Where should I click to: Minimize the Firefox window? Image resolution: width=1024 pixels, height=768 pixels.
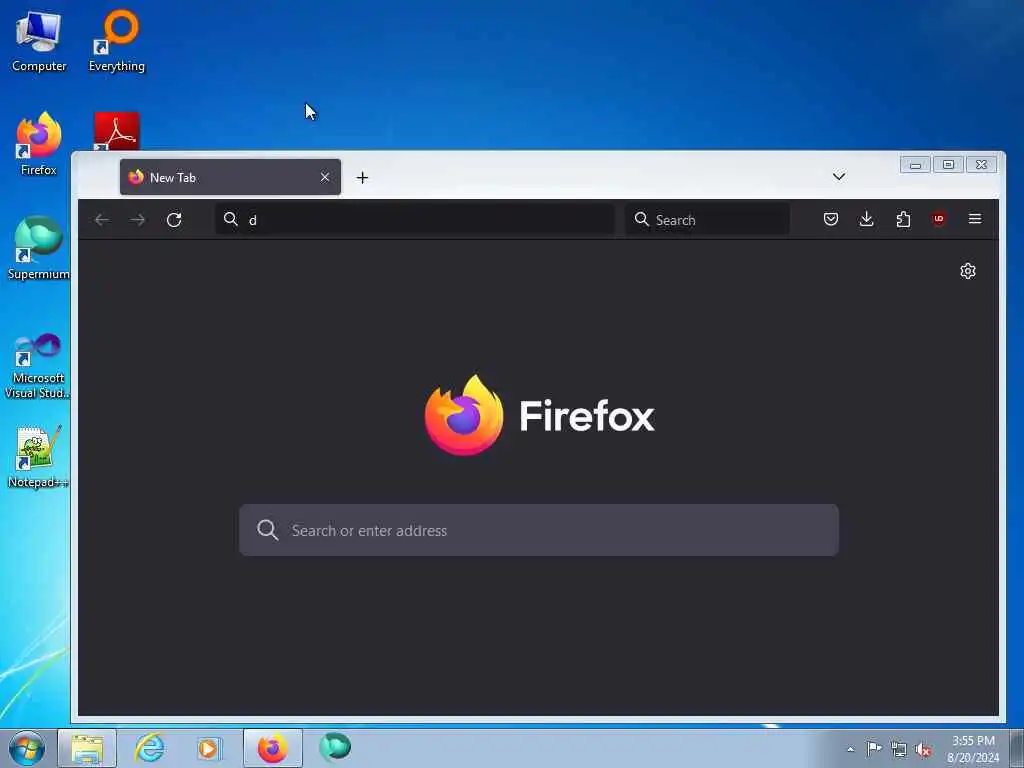coord(916,165)
